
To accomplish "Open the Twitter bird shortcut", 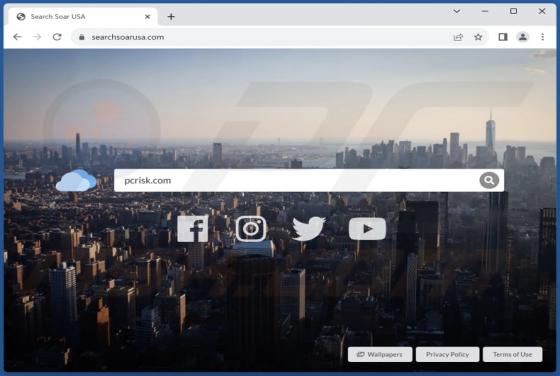I will (309, 228).
